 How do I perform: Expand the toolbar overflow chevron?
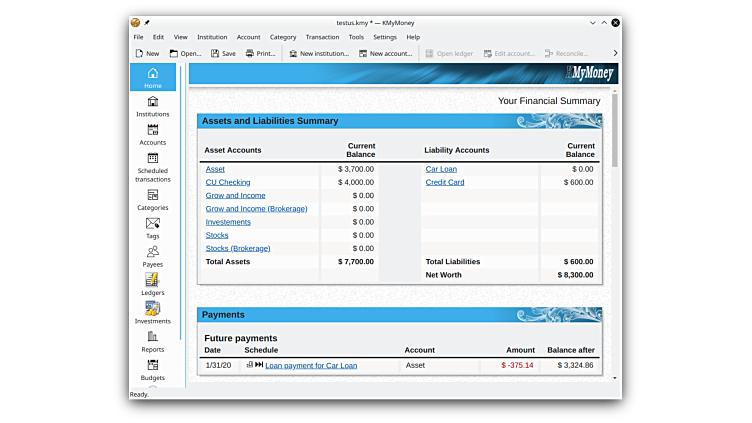614,53
